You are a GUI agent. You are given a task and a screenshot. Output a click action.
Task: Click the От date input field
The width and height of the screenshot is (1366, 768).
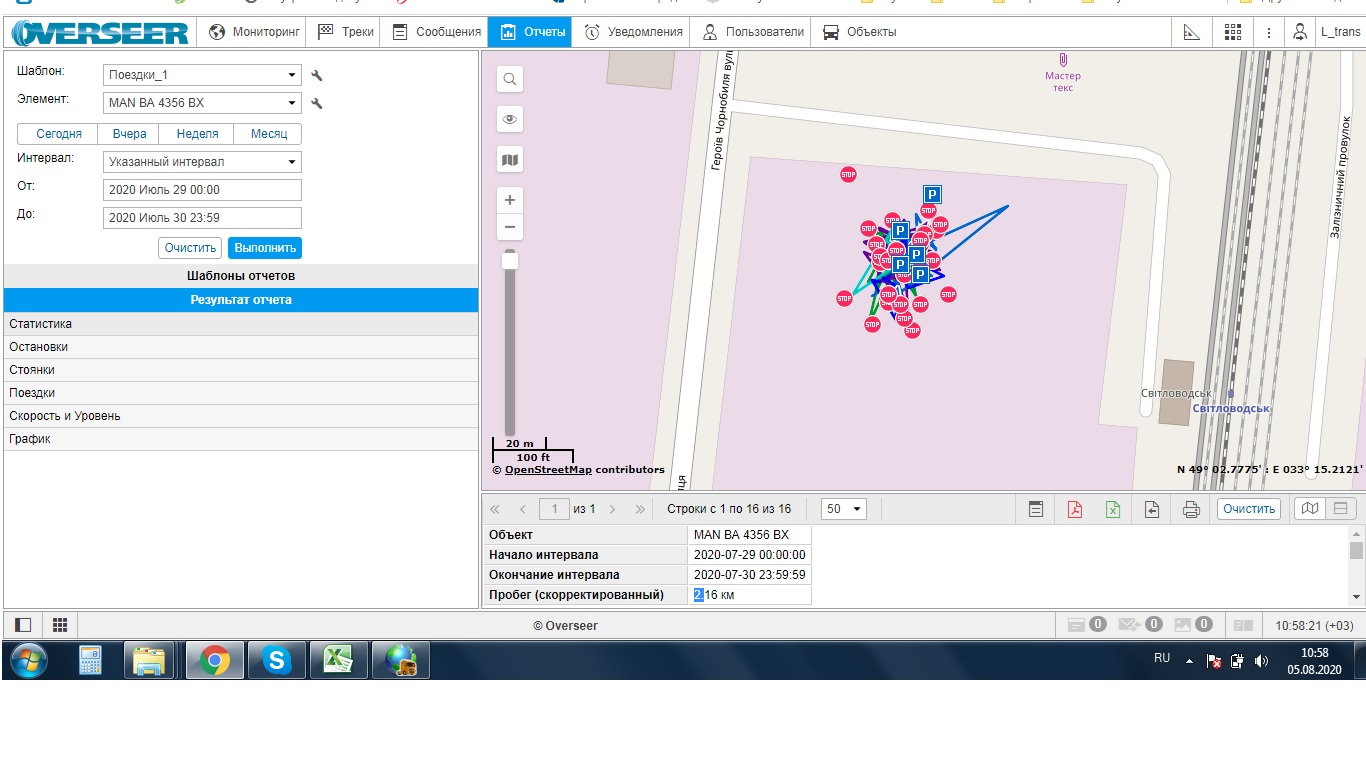pyautogui.click(x=202, y=190)
